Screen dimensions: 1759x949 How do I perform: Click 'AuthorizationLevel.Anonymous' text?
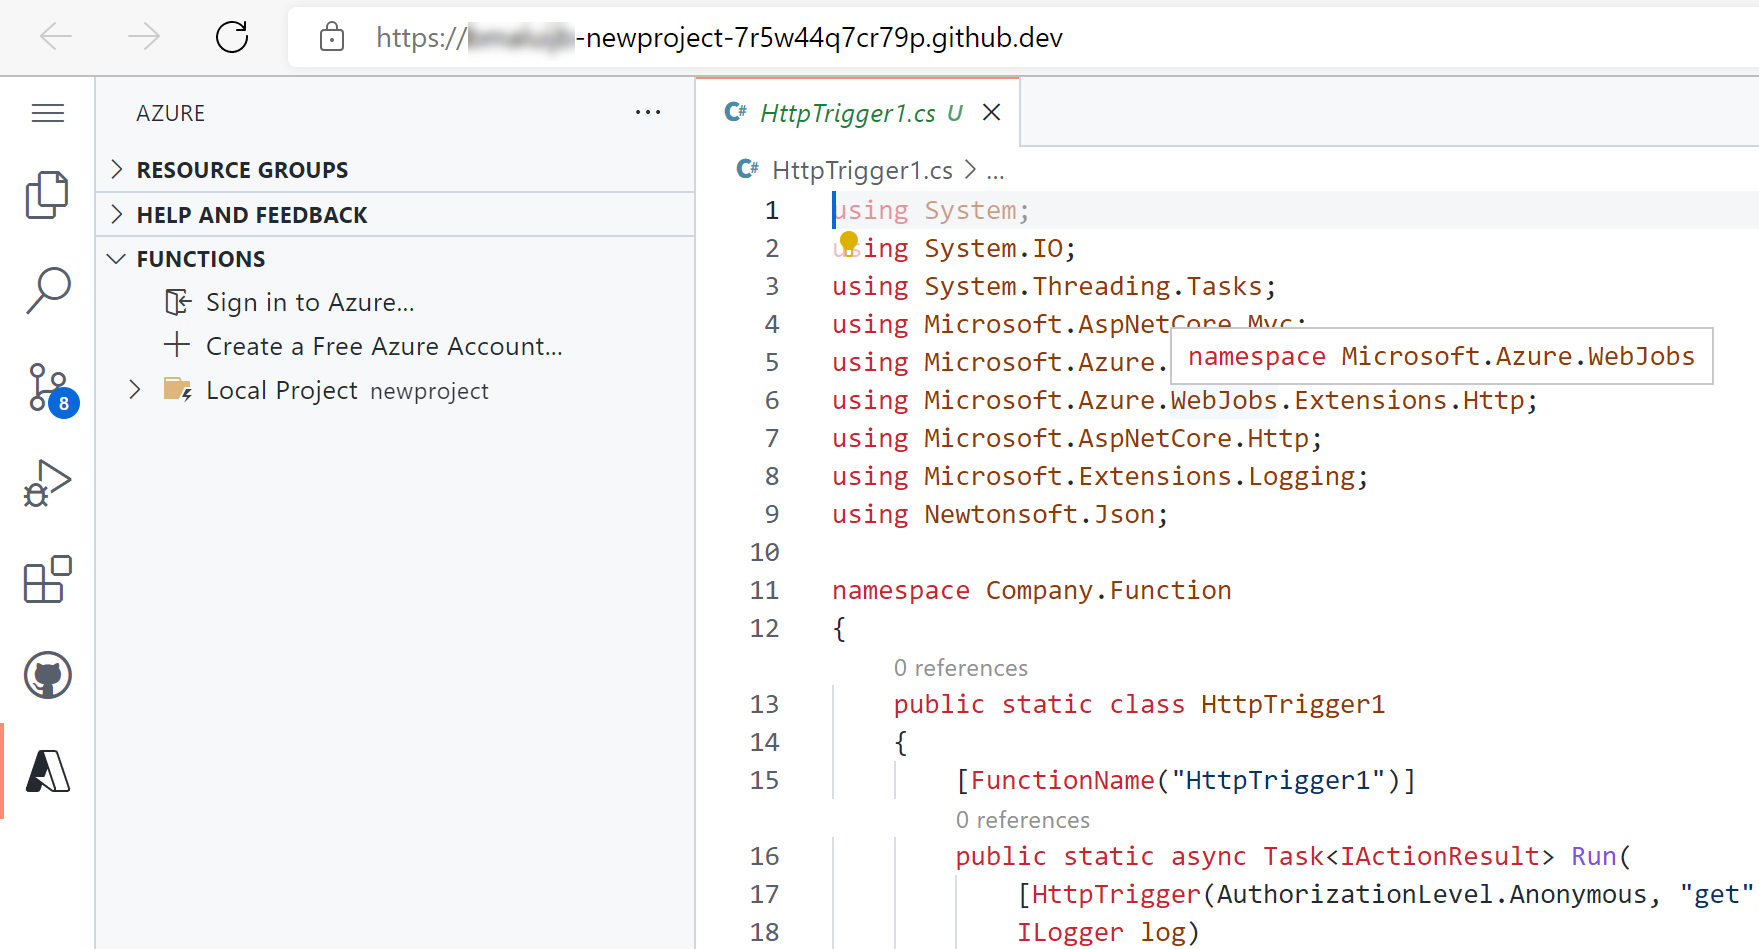pyautogui.click(x=1431, y=894)
